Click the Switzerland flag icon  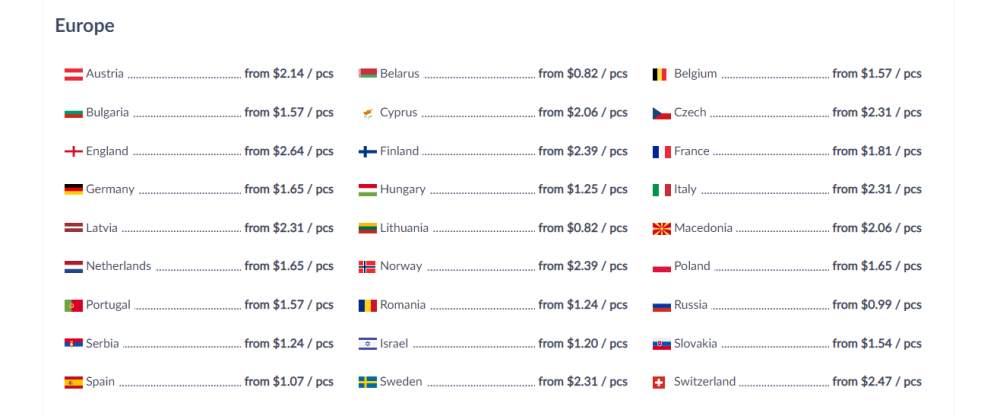659,382
